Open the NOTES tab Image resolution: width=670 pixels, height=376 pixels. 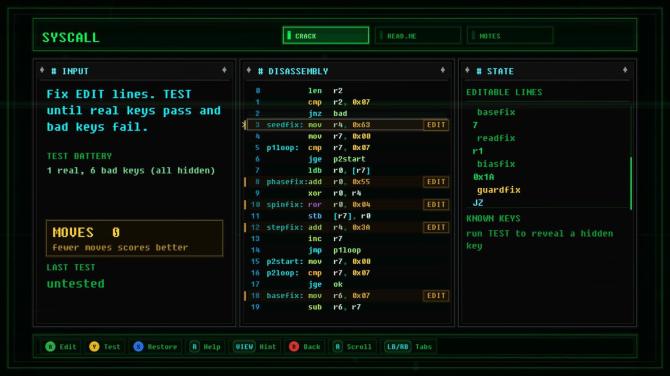510,35
